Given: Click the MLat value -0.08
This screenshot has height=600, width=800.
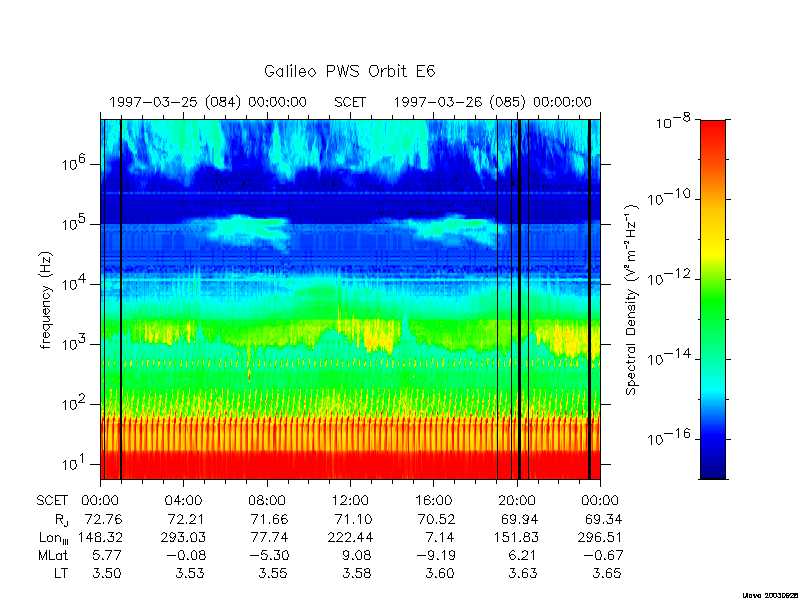Looking at the screenshot, I should tap(186, 555).
